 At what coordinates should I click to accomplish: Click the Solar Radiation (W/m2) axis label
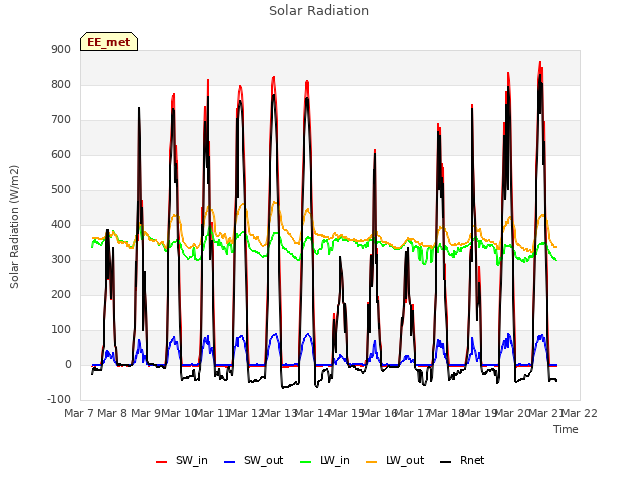click(x=14, y=227)
